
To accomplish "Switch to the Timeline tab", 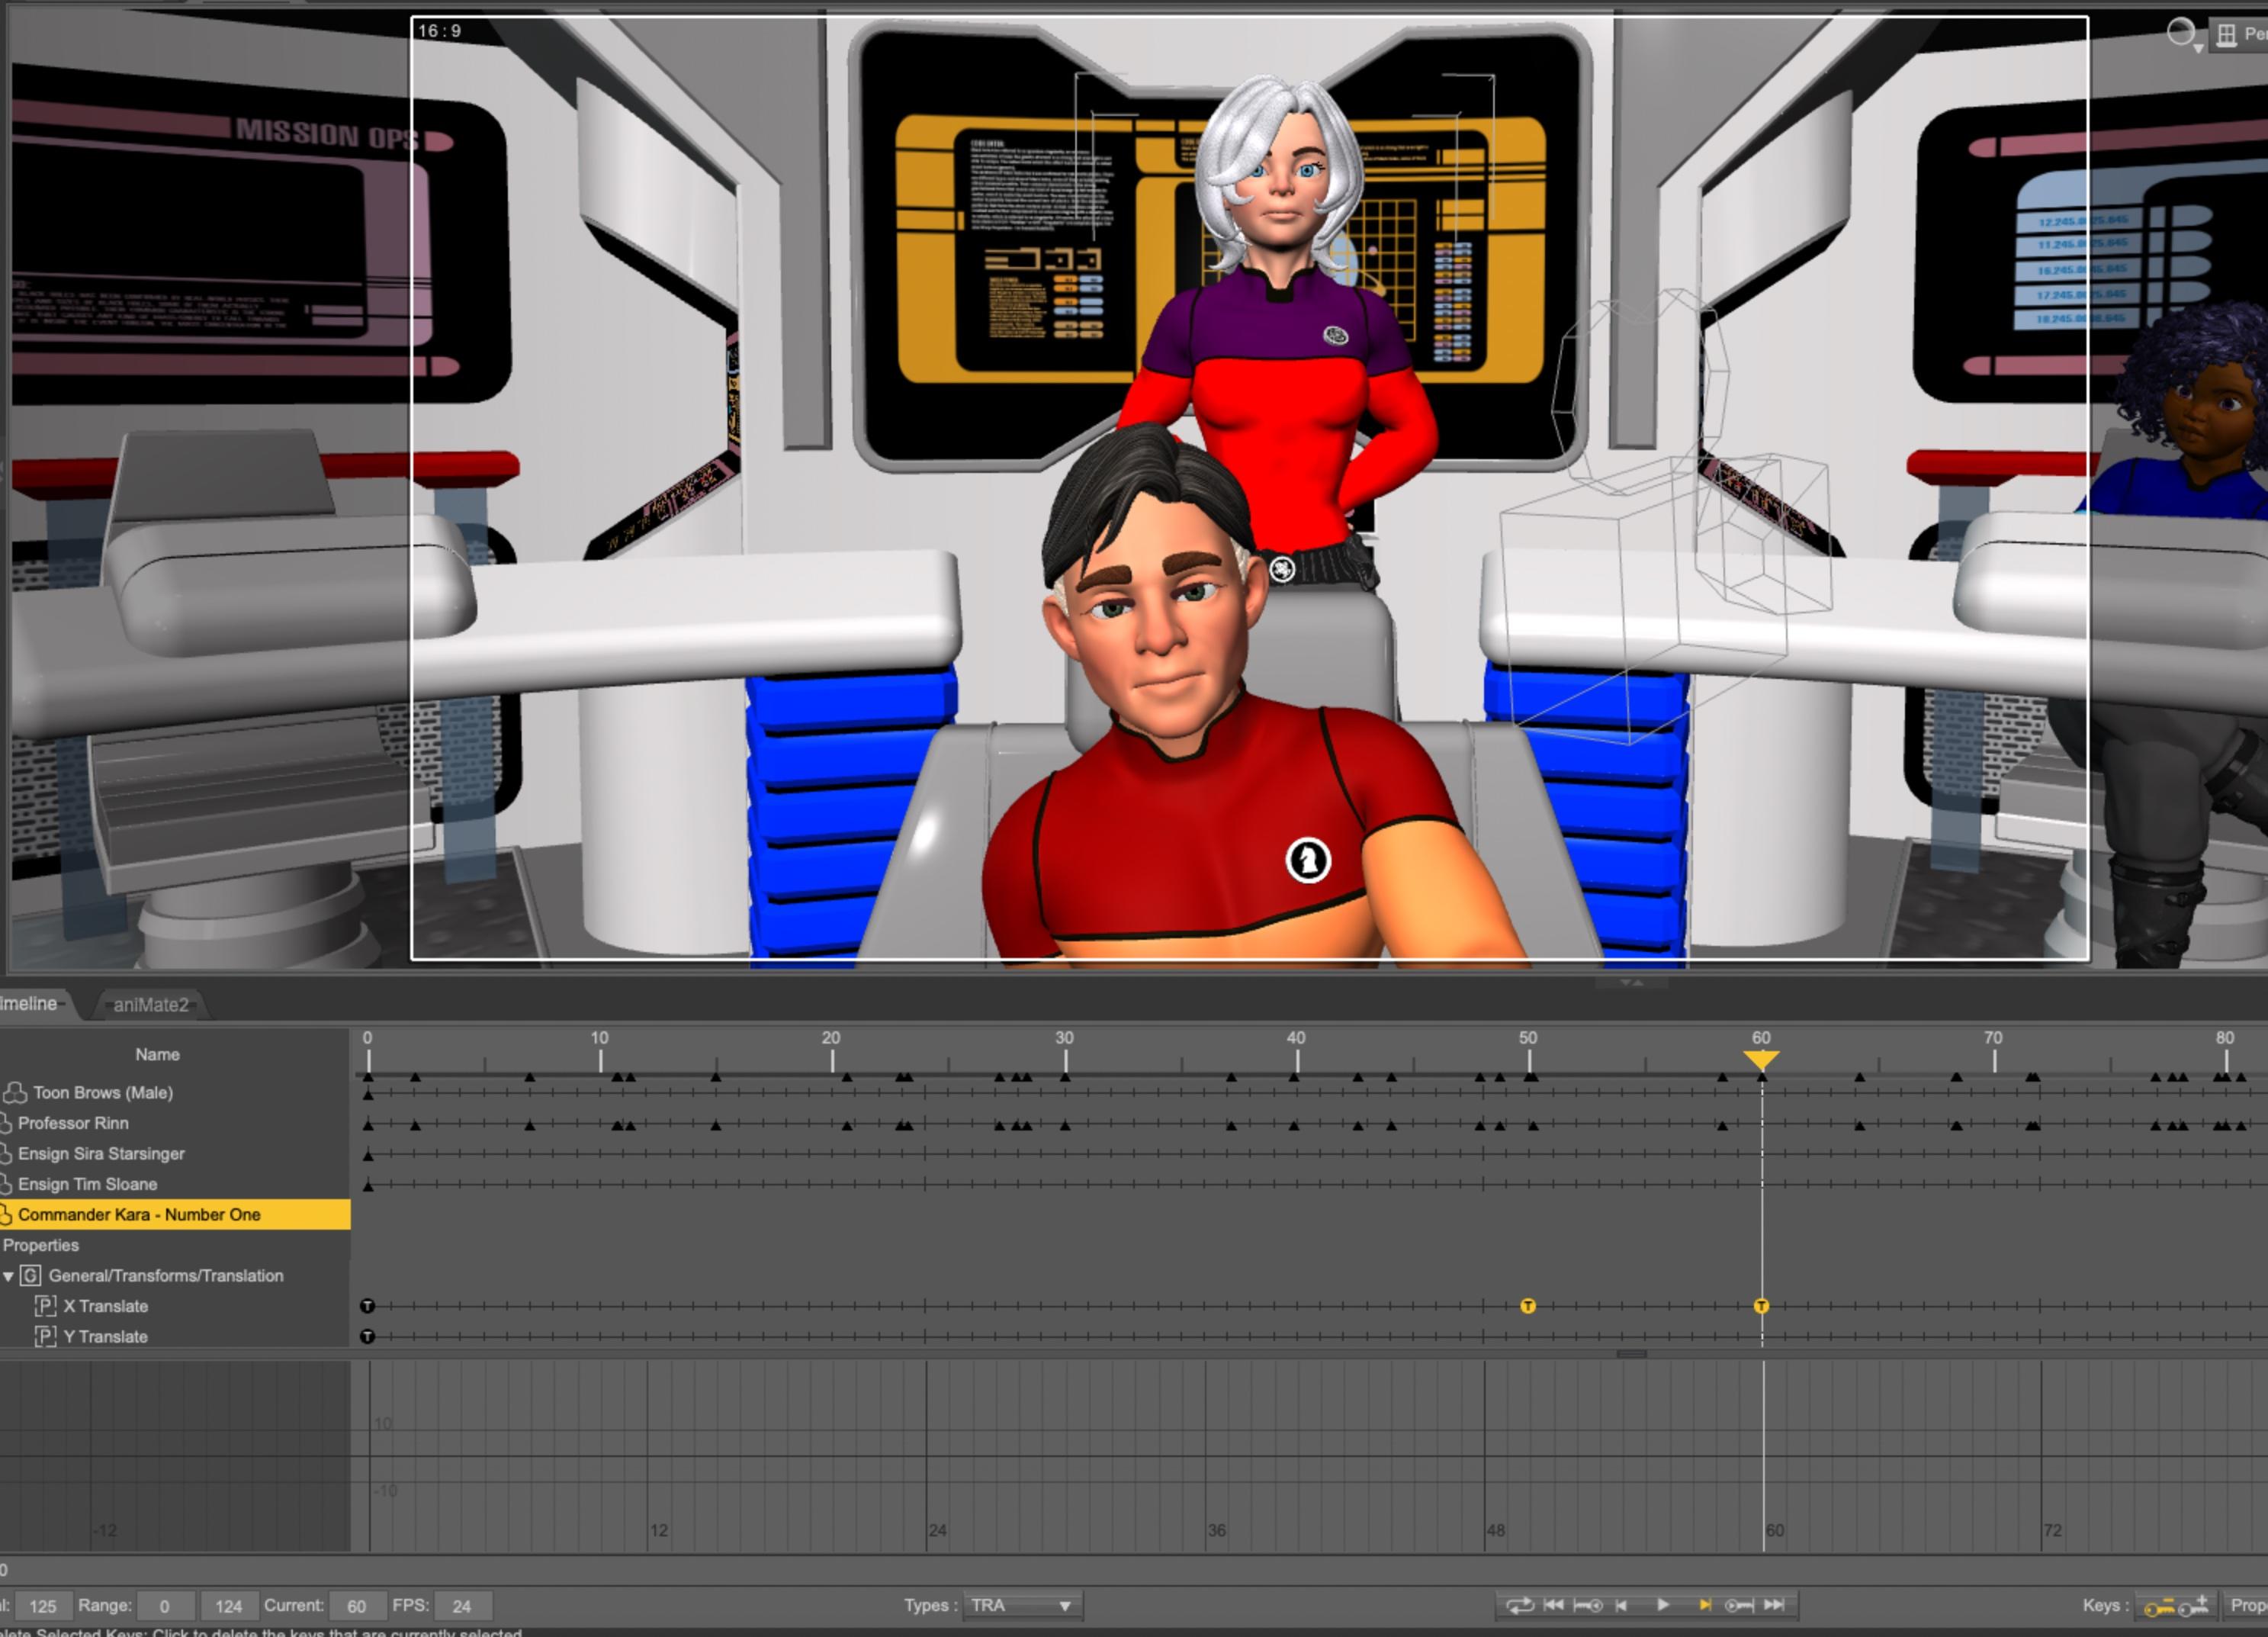I will 30,1004.
